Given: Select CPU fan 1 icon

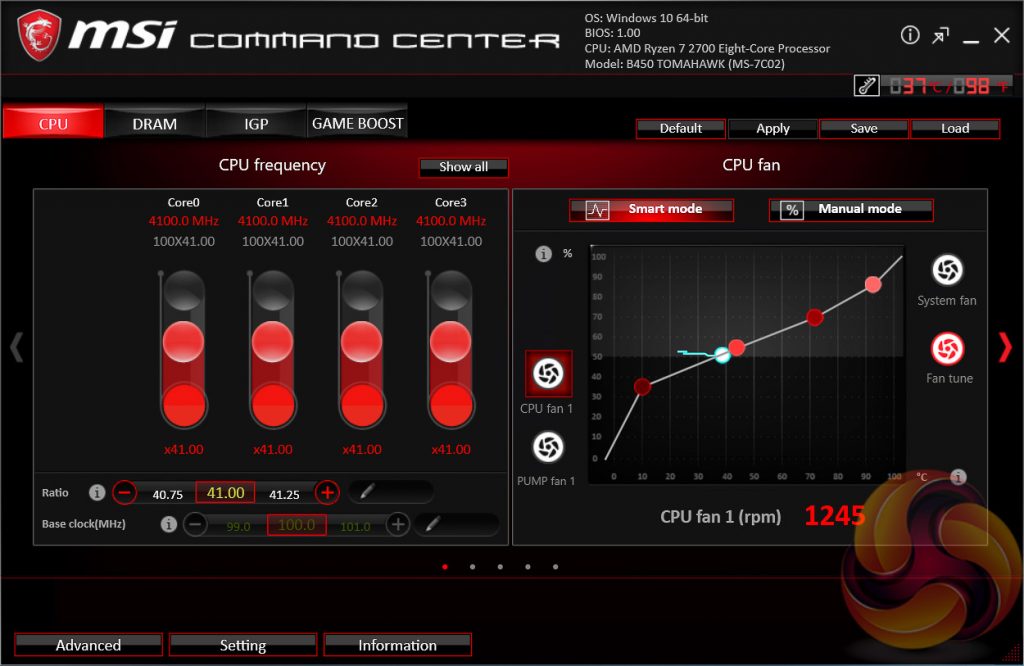Looking at the screenshot, I should point(549,373).
